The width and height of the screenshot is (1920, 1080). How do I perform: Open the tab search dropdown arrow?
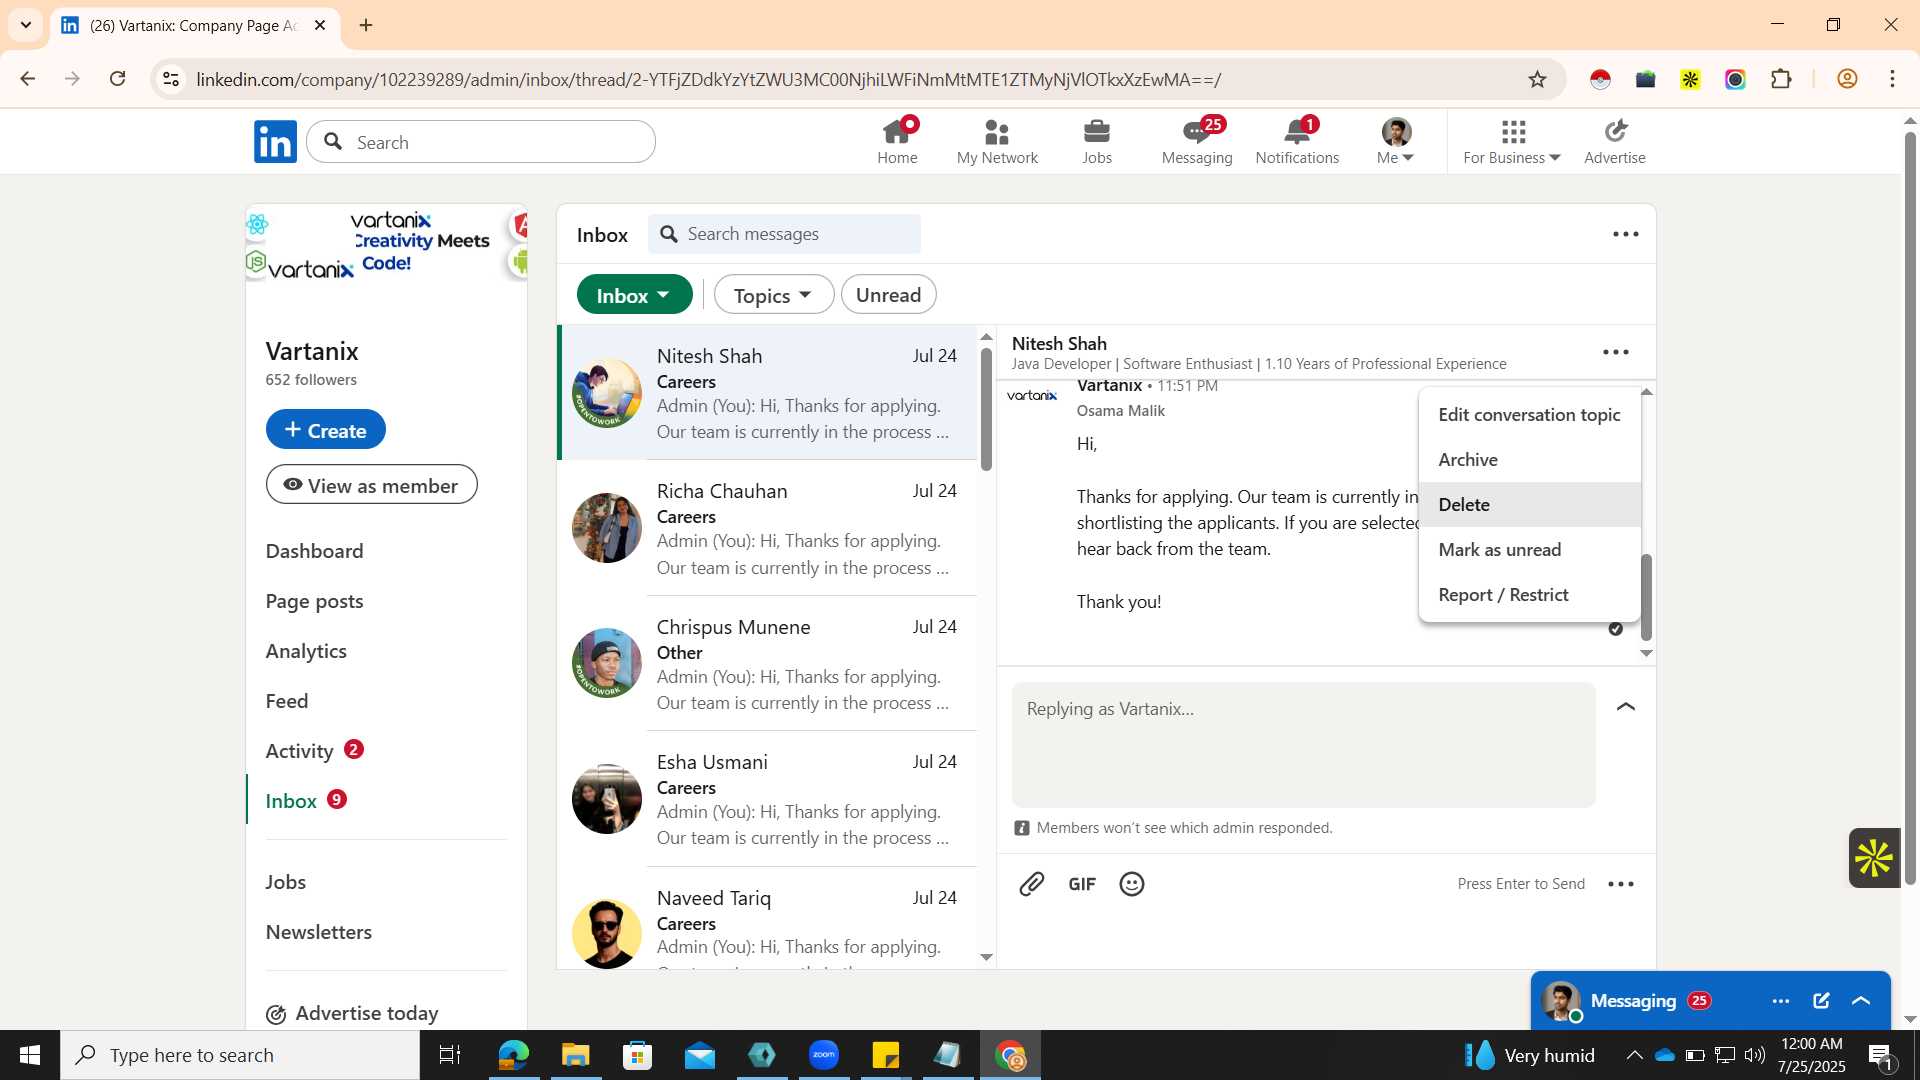[26, 25]
